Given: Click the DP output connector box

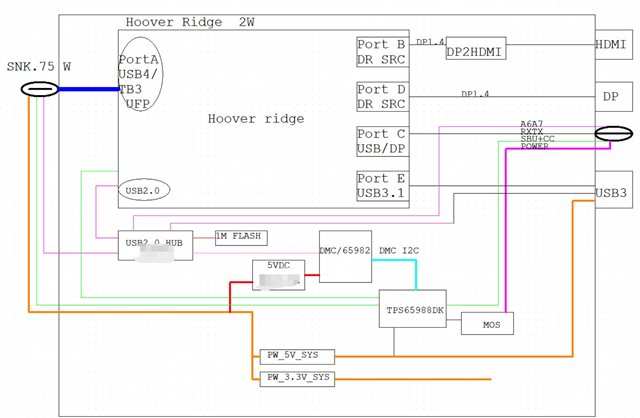Looking at the screenshot, I should click(613, 97).
